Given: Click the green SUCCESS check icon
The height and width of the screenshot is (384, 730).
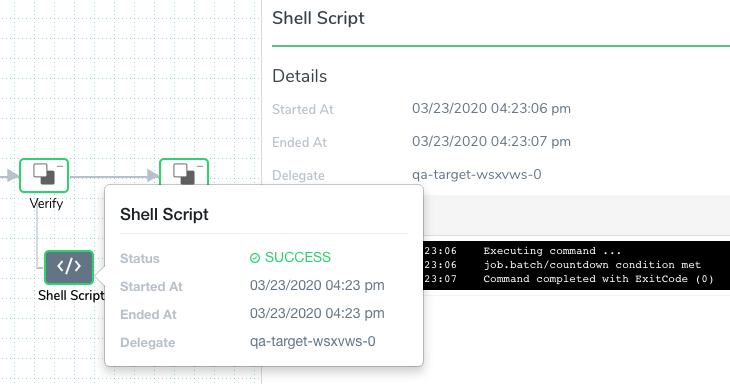Looking at the screenshot, I should tap(255, 258).
